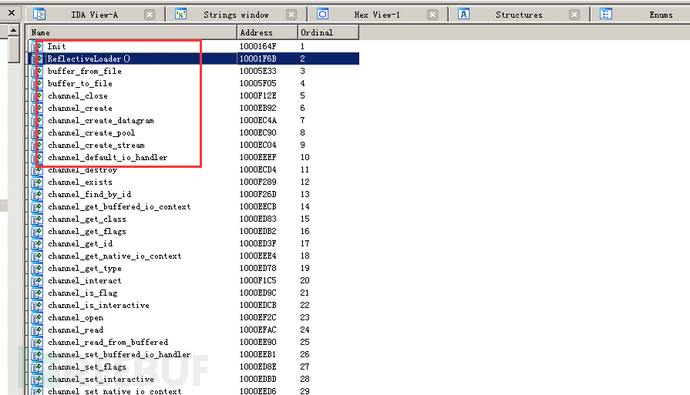Open the Strings window tab

[236, 15]
